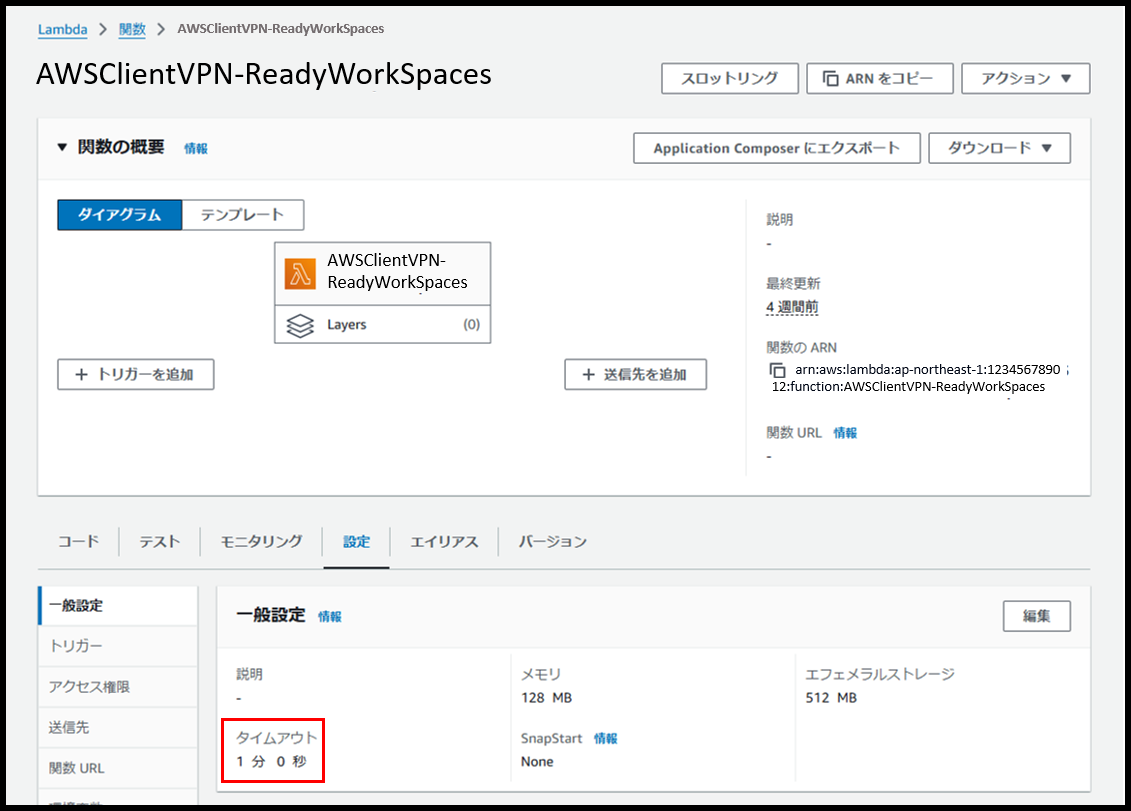Copy the function ARN with the copy icon
The image size is (1131, 811).
coord(777,370)
